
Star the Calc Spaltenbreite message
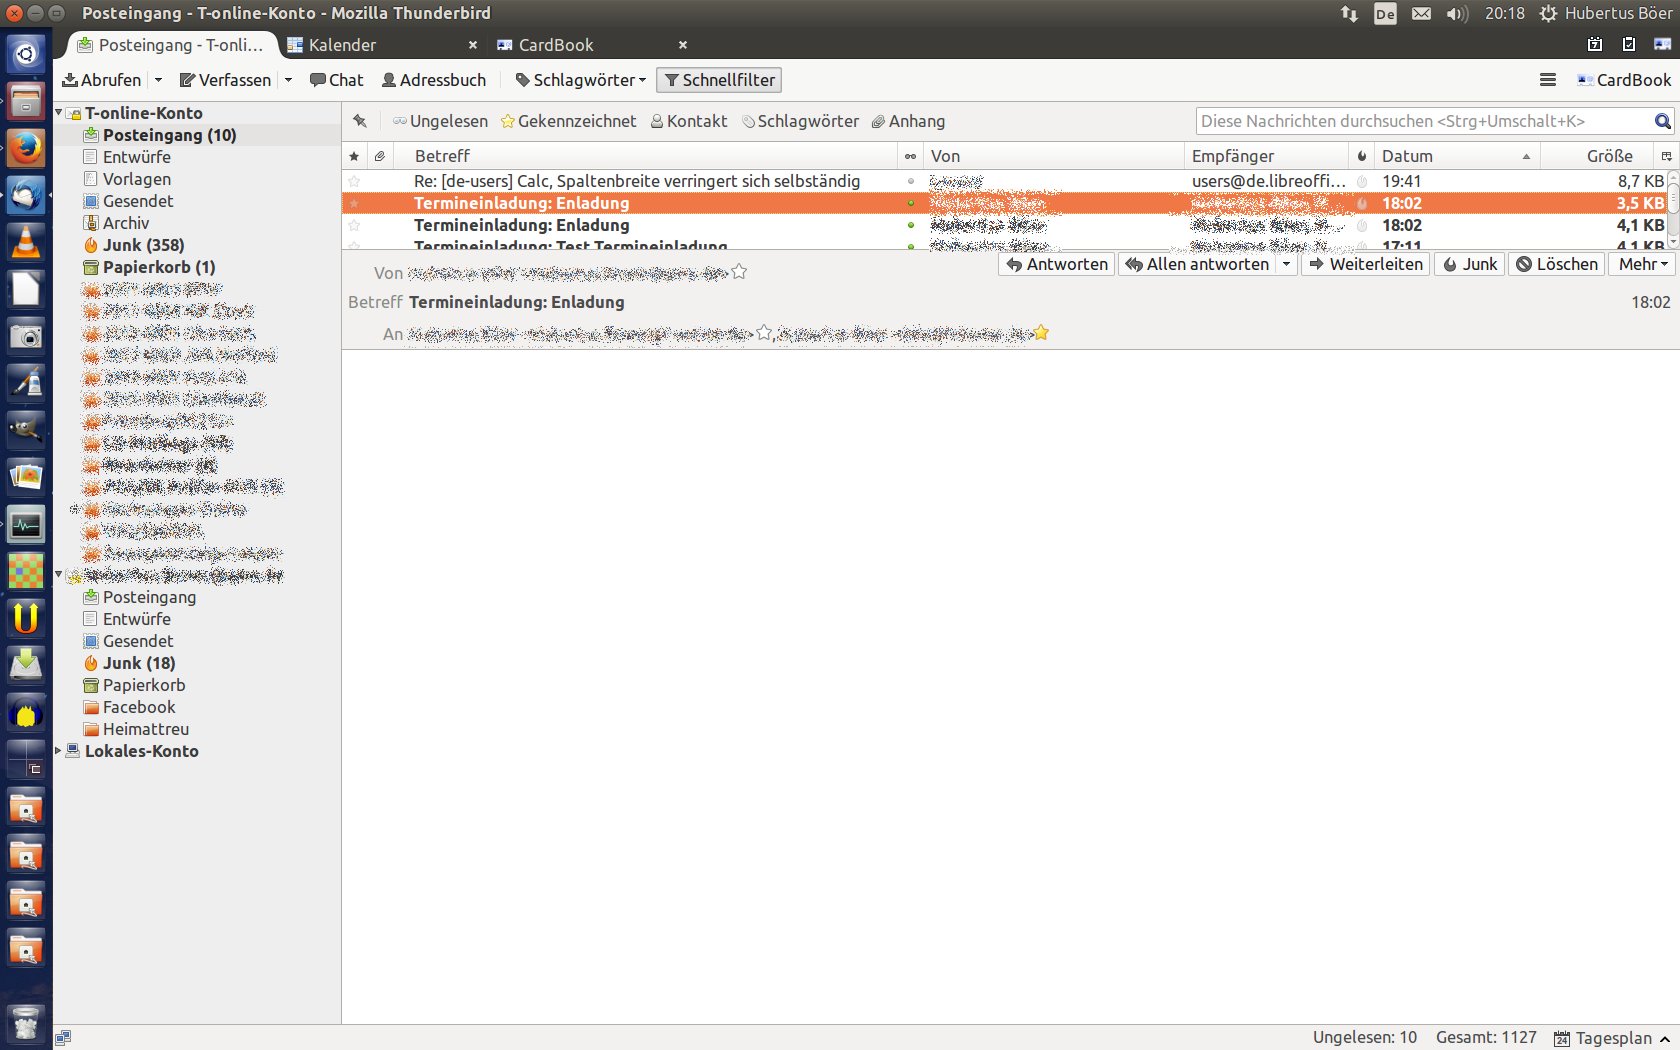coord(354,181)
